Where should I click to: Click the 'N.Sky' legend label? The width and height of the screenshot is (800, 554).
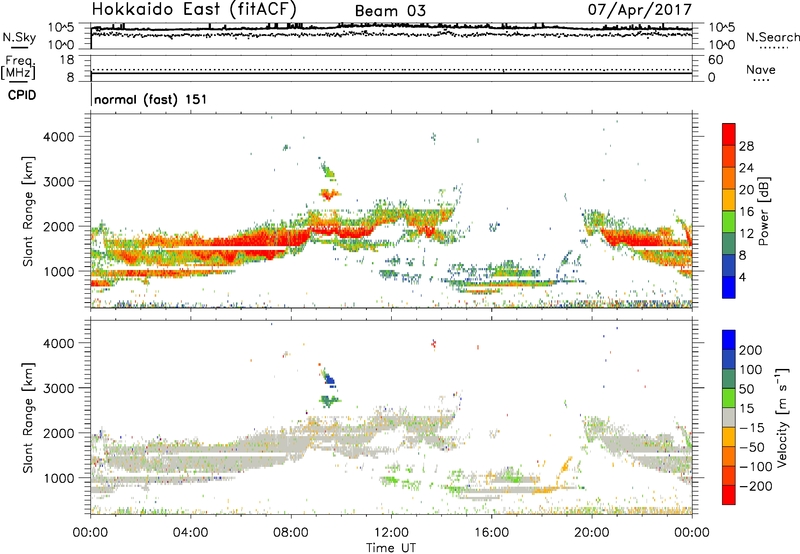(x=19, y=37)
